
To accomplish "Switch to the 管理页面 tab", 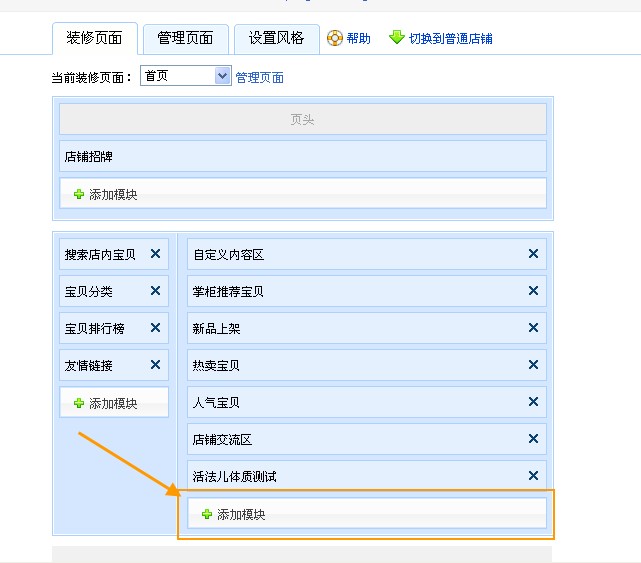I will click(185, 38).
